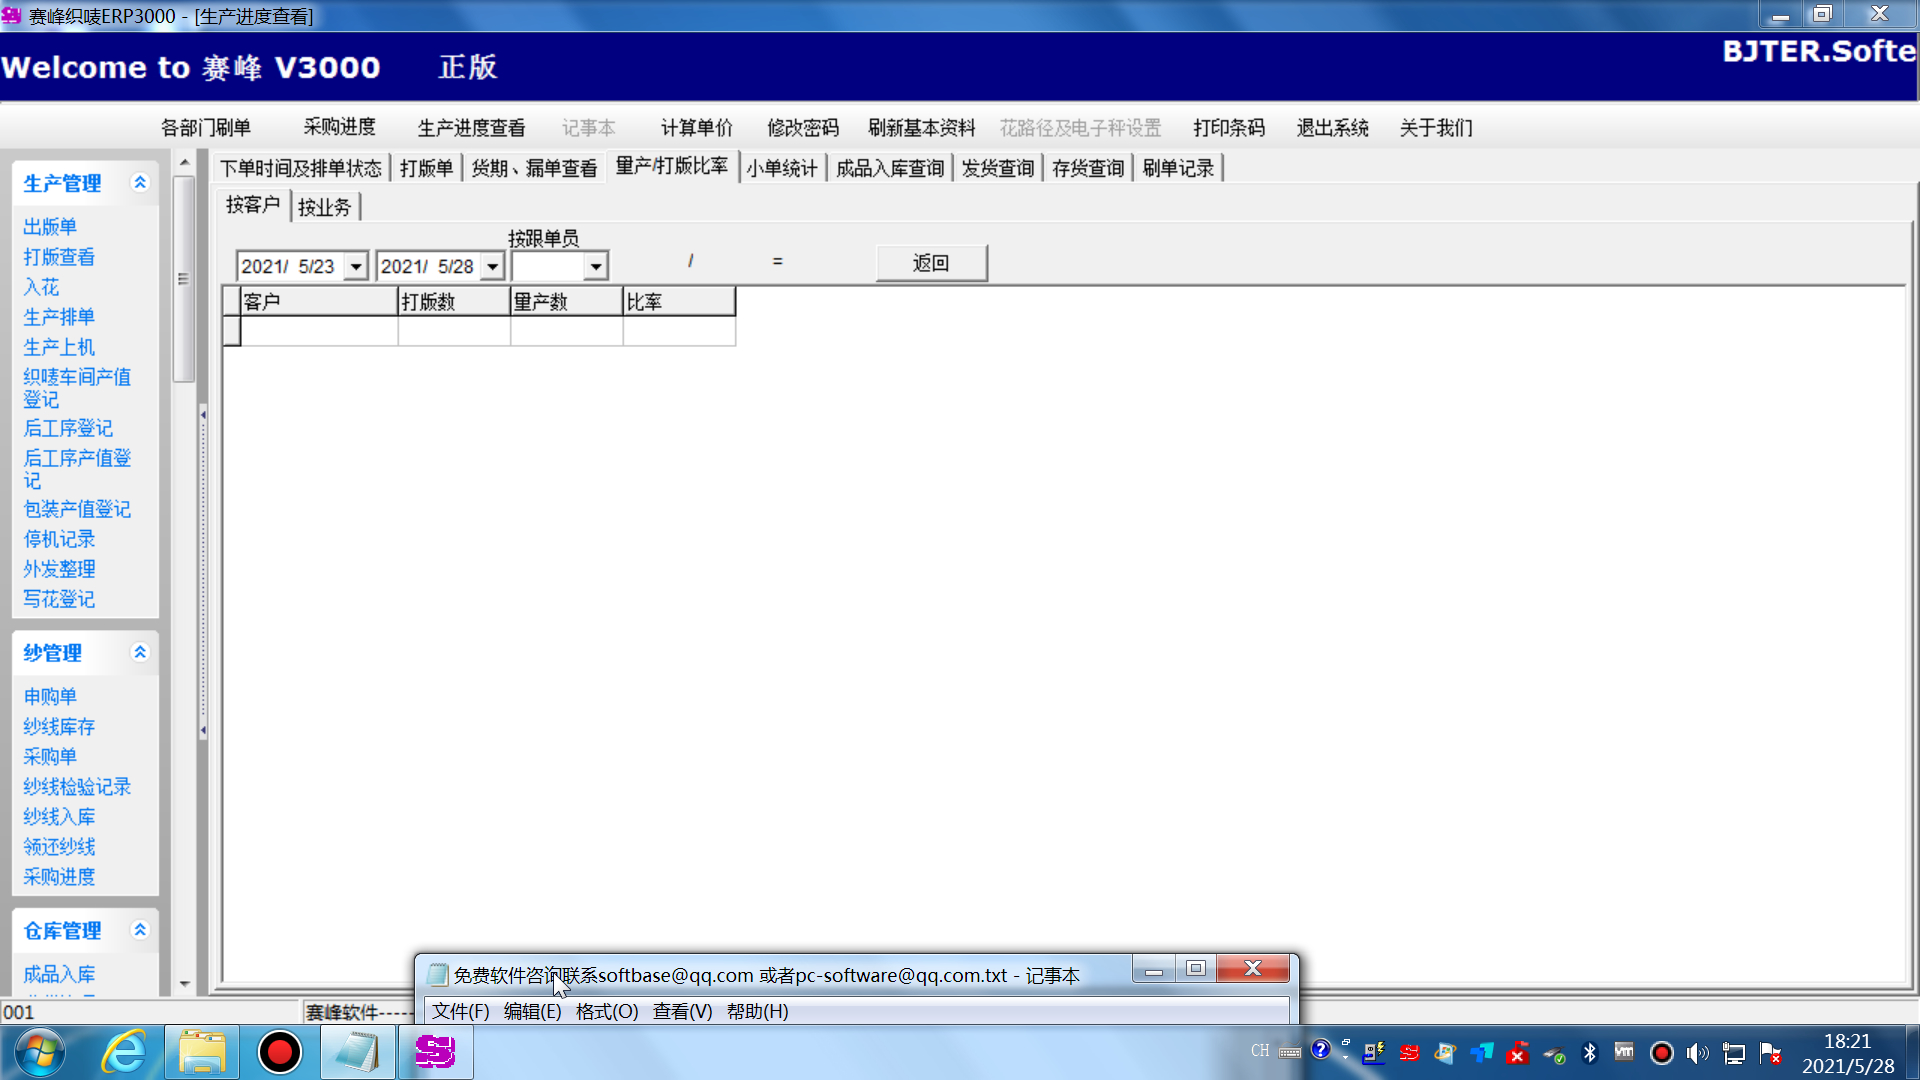The width and height of the screenshot is (1920, 1080).
Task: Click the Bluetooth tray icon
Action: (x=1589, y=1053)
